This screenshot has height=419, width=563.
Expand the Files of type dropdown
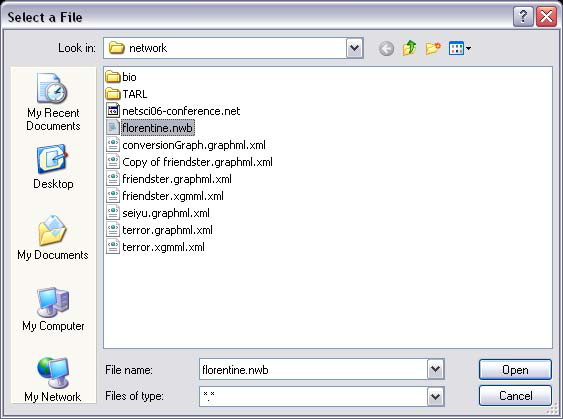point(436,396)
